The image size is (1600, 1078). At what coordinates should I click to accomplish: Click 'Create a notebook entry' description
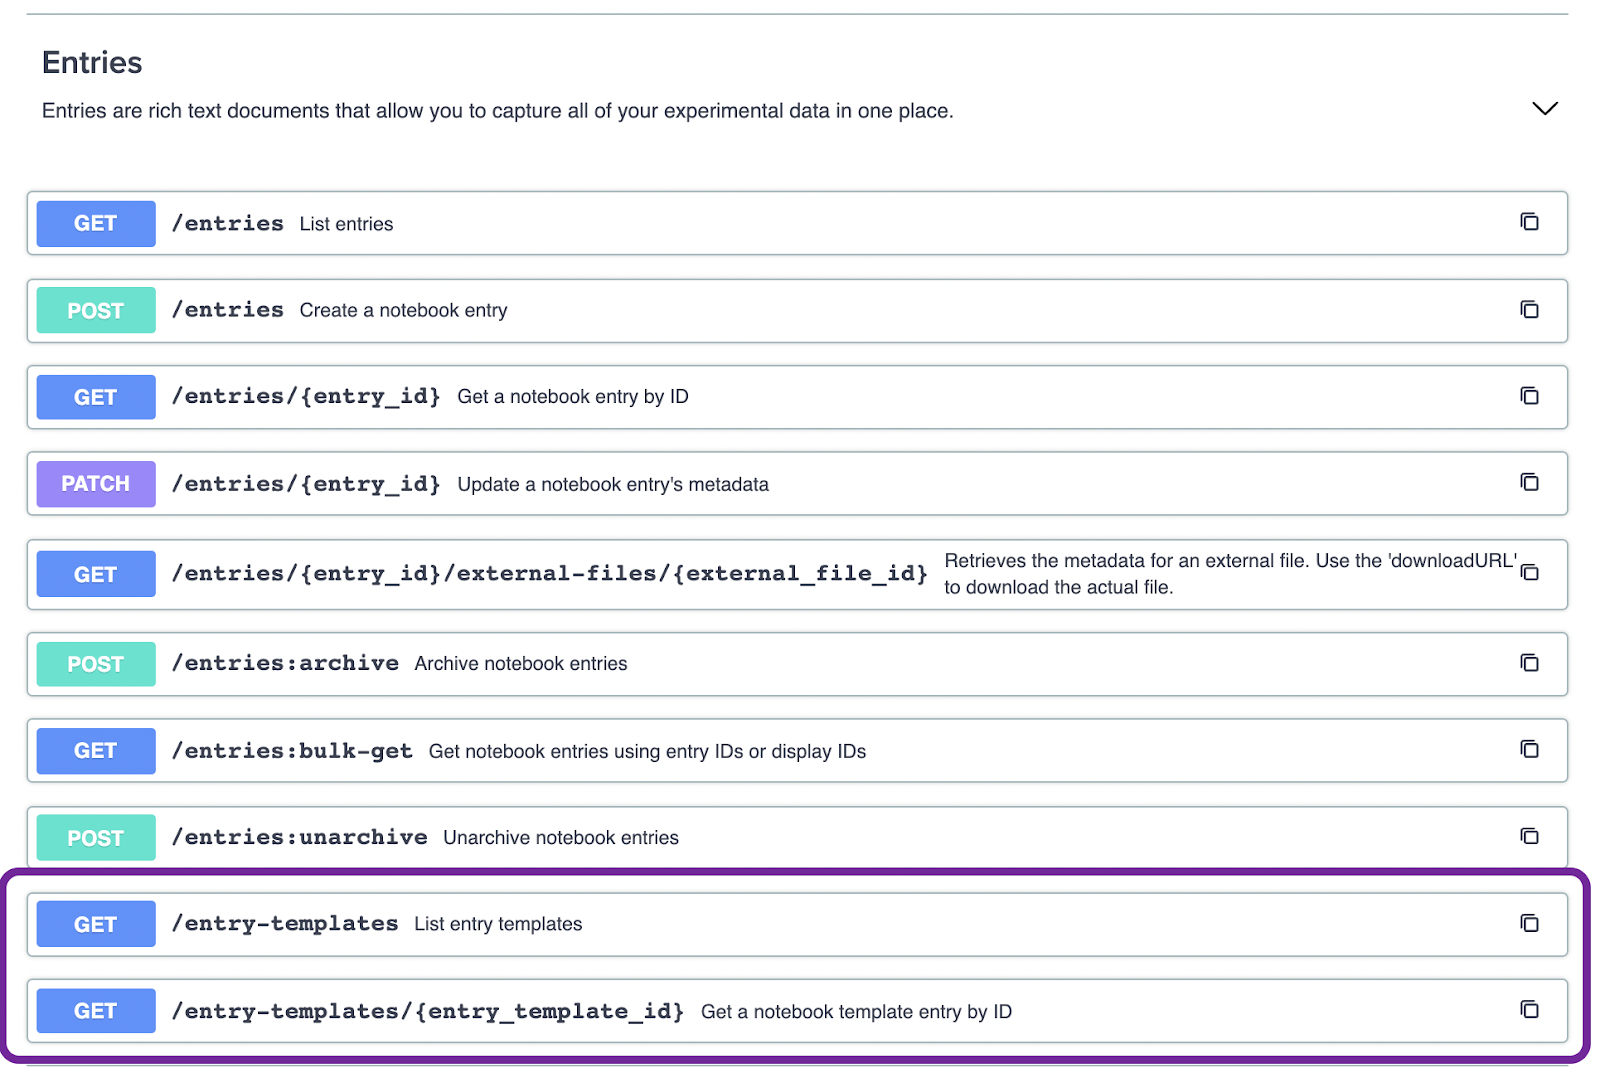pyautogui.click(x=403, y=310)
